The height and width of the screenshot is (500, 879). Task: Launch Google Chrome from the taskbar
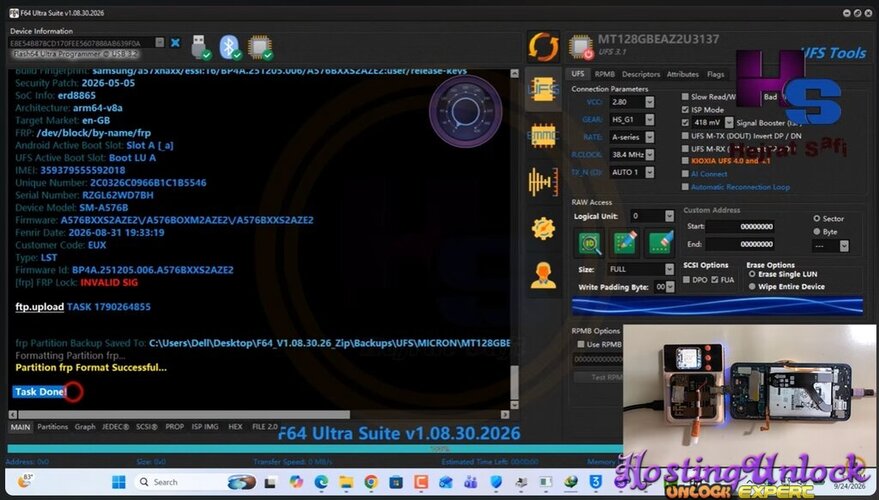tap(371, 482)
